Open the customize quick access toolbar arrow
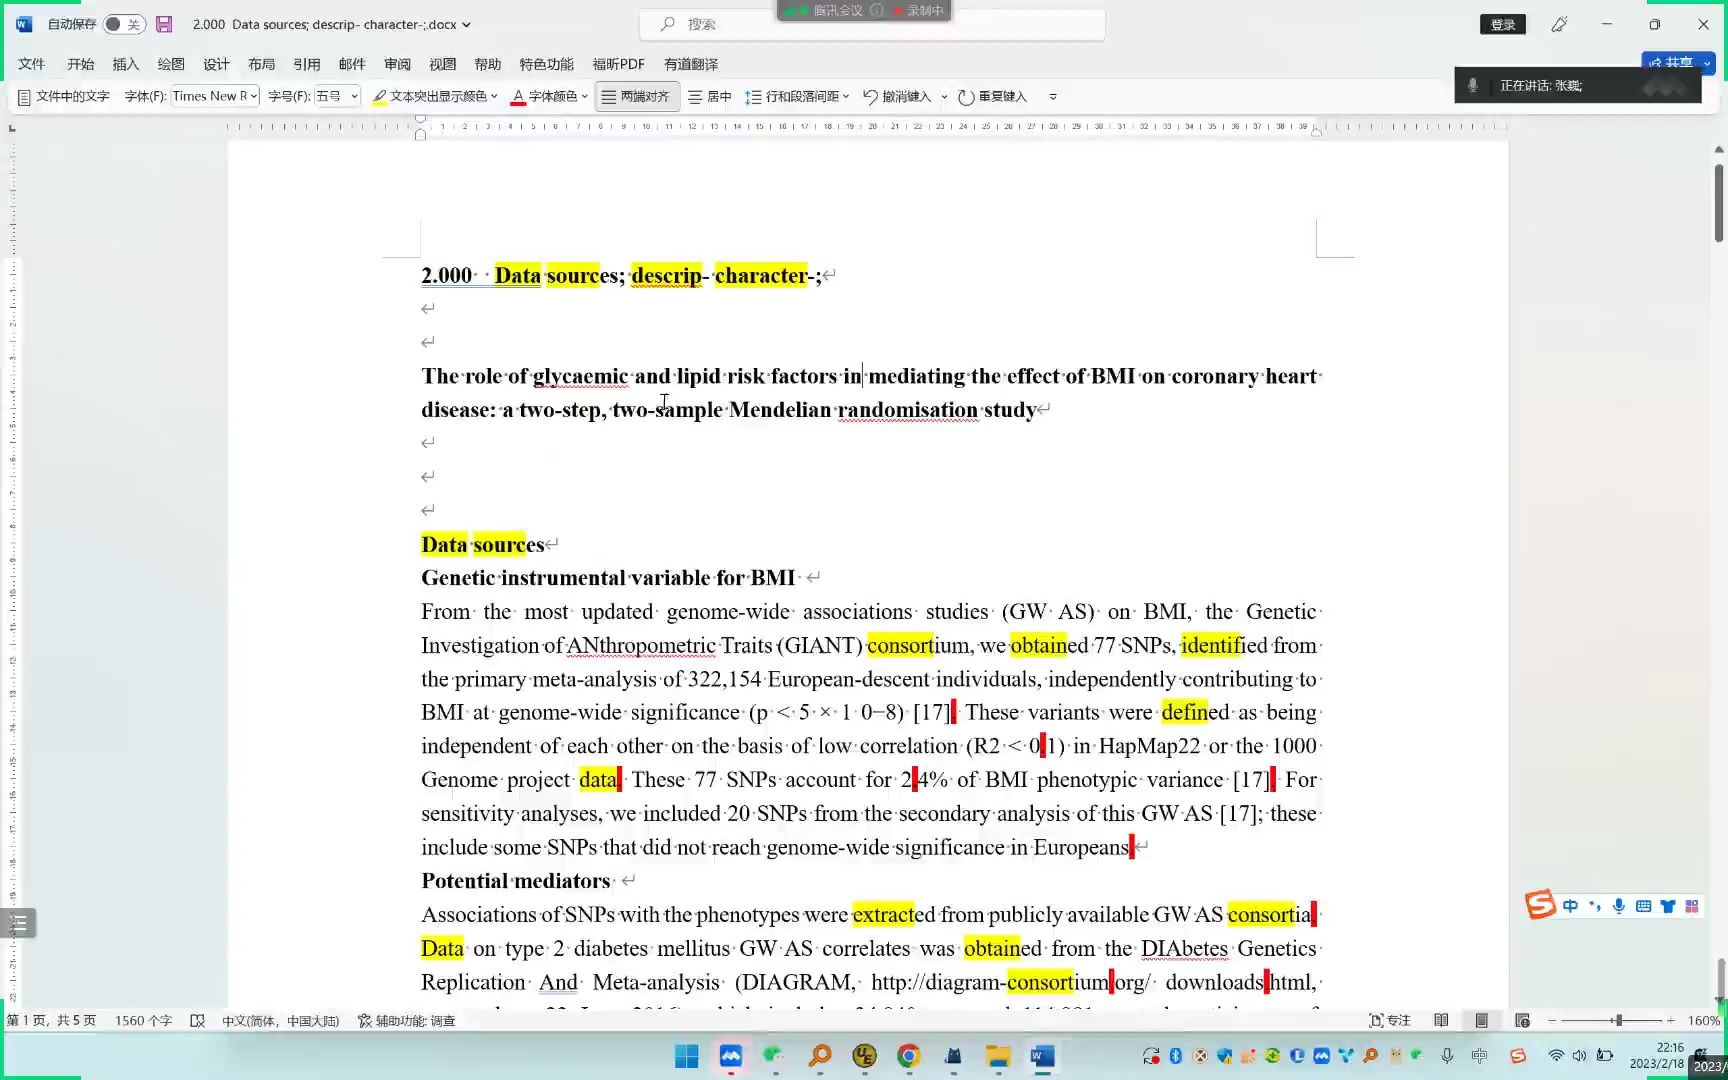1728x1080 pixels. pyautogui.click(x=1052, y=97)
